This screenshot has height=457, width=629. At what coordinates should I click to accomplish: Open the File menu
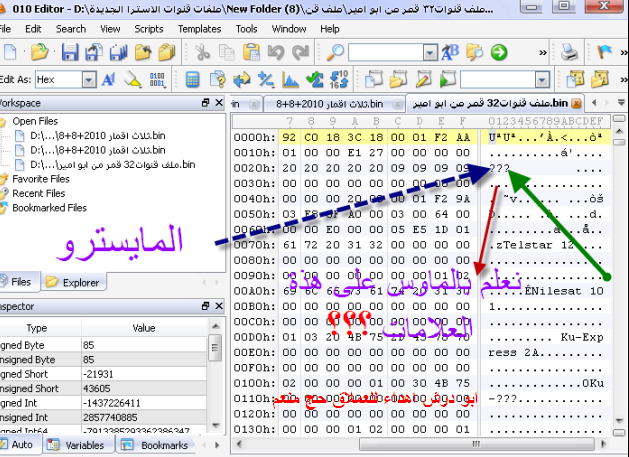click(5, 29)
